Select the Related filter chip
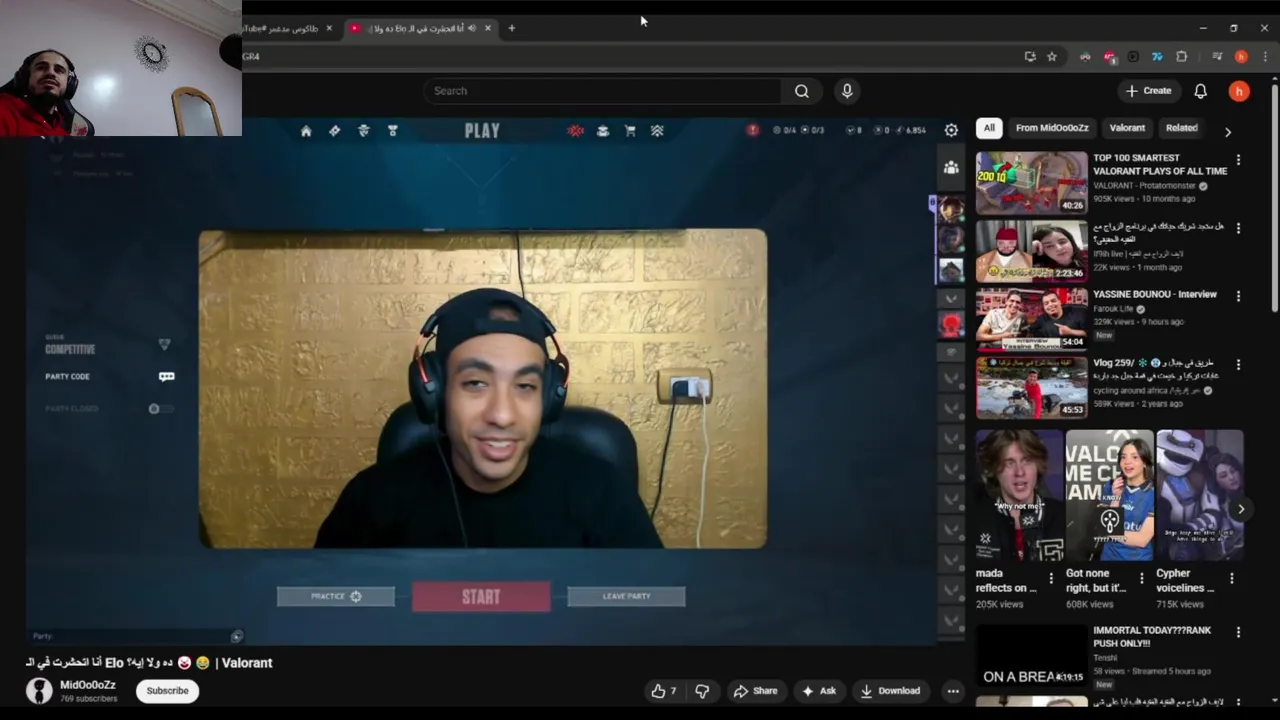The image size is (1280, 720). [1181, 128]
